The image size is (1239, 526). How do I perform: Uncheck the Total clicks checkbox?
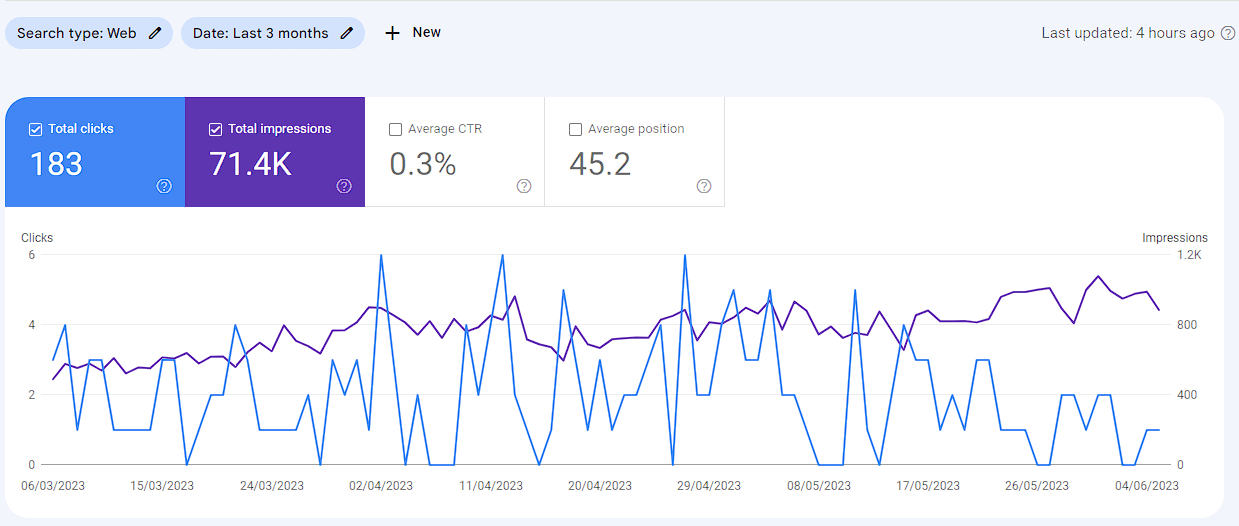click(x=35, y=129)
